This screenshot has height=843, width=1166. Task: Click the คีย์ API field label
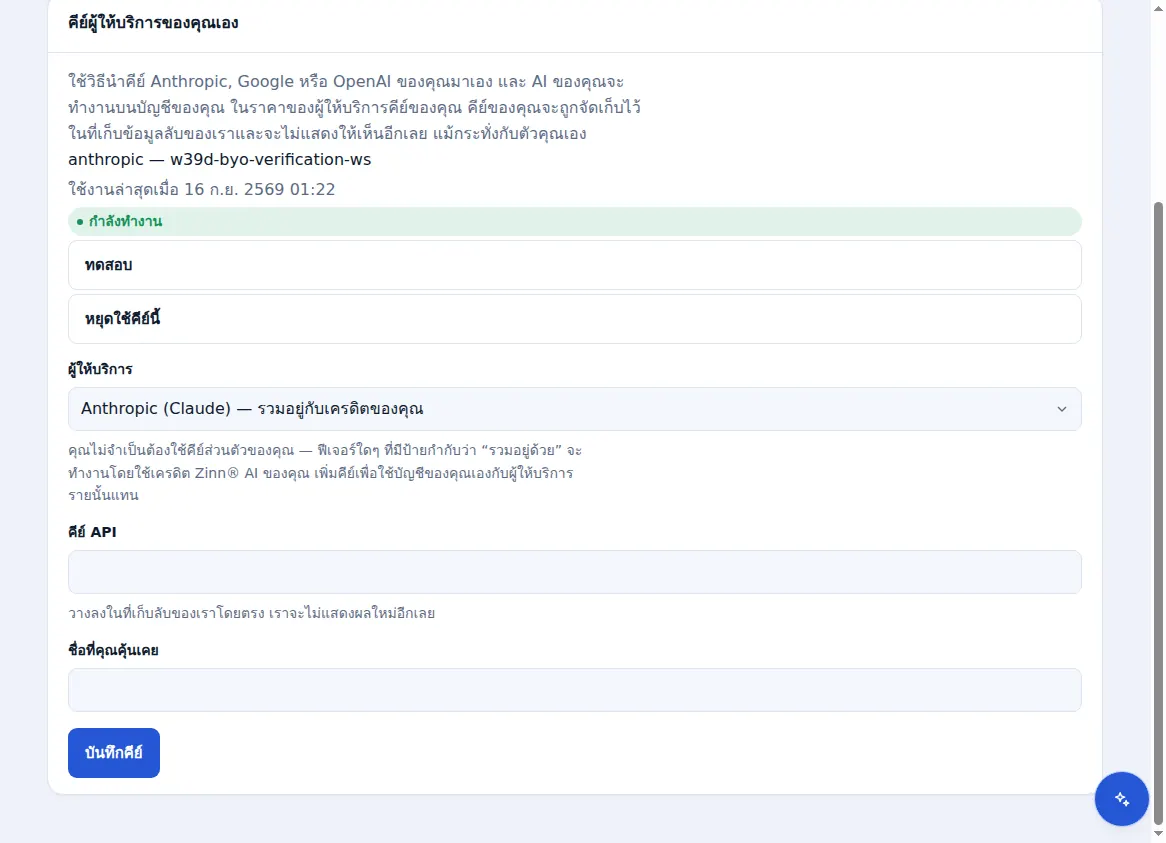92,532
